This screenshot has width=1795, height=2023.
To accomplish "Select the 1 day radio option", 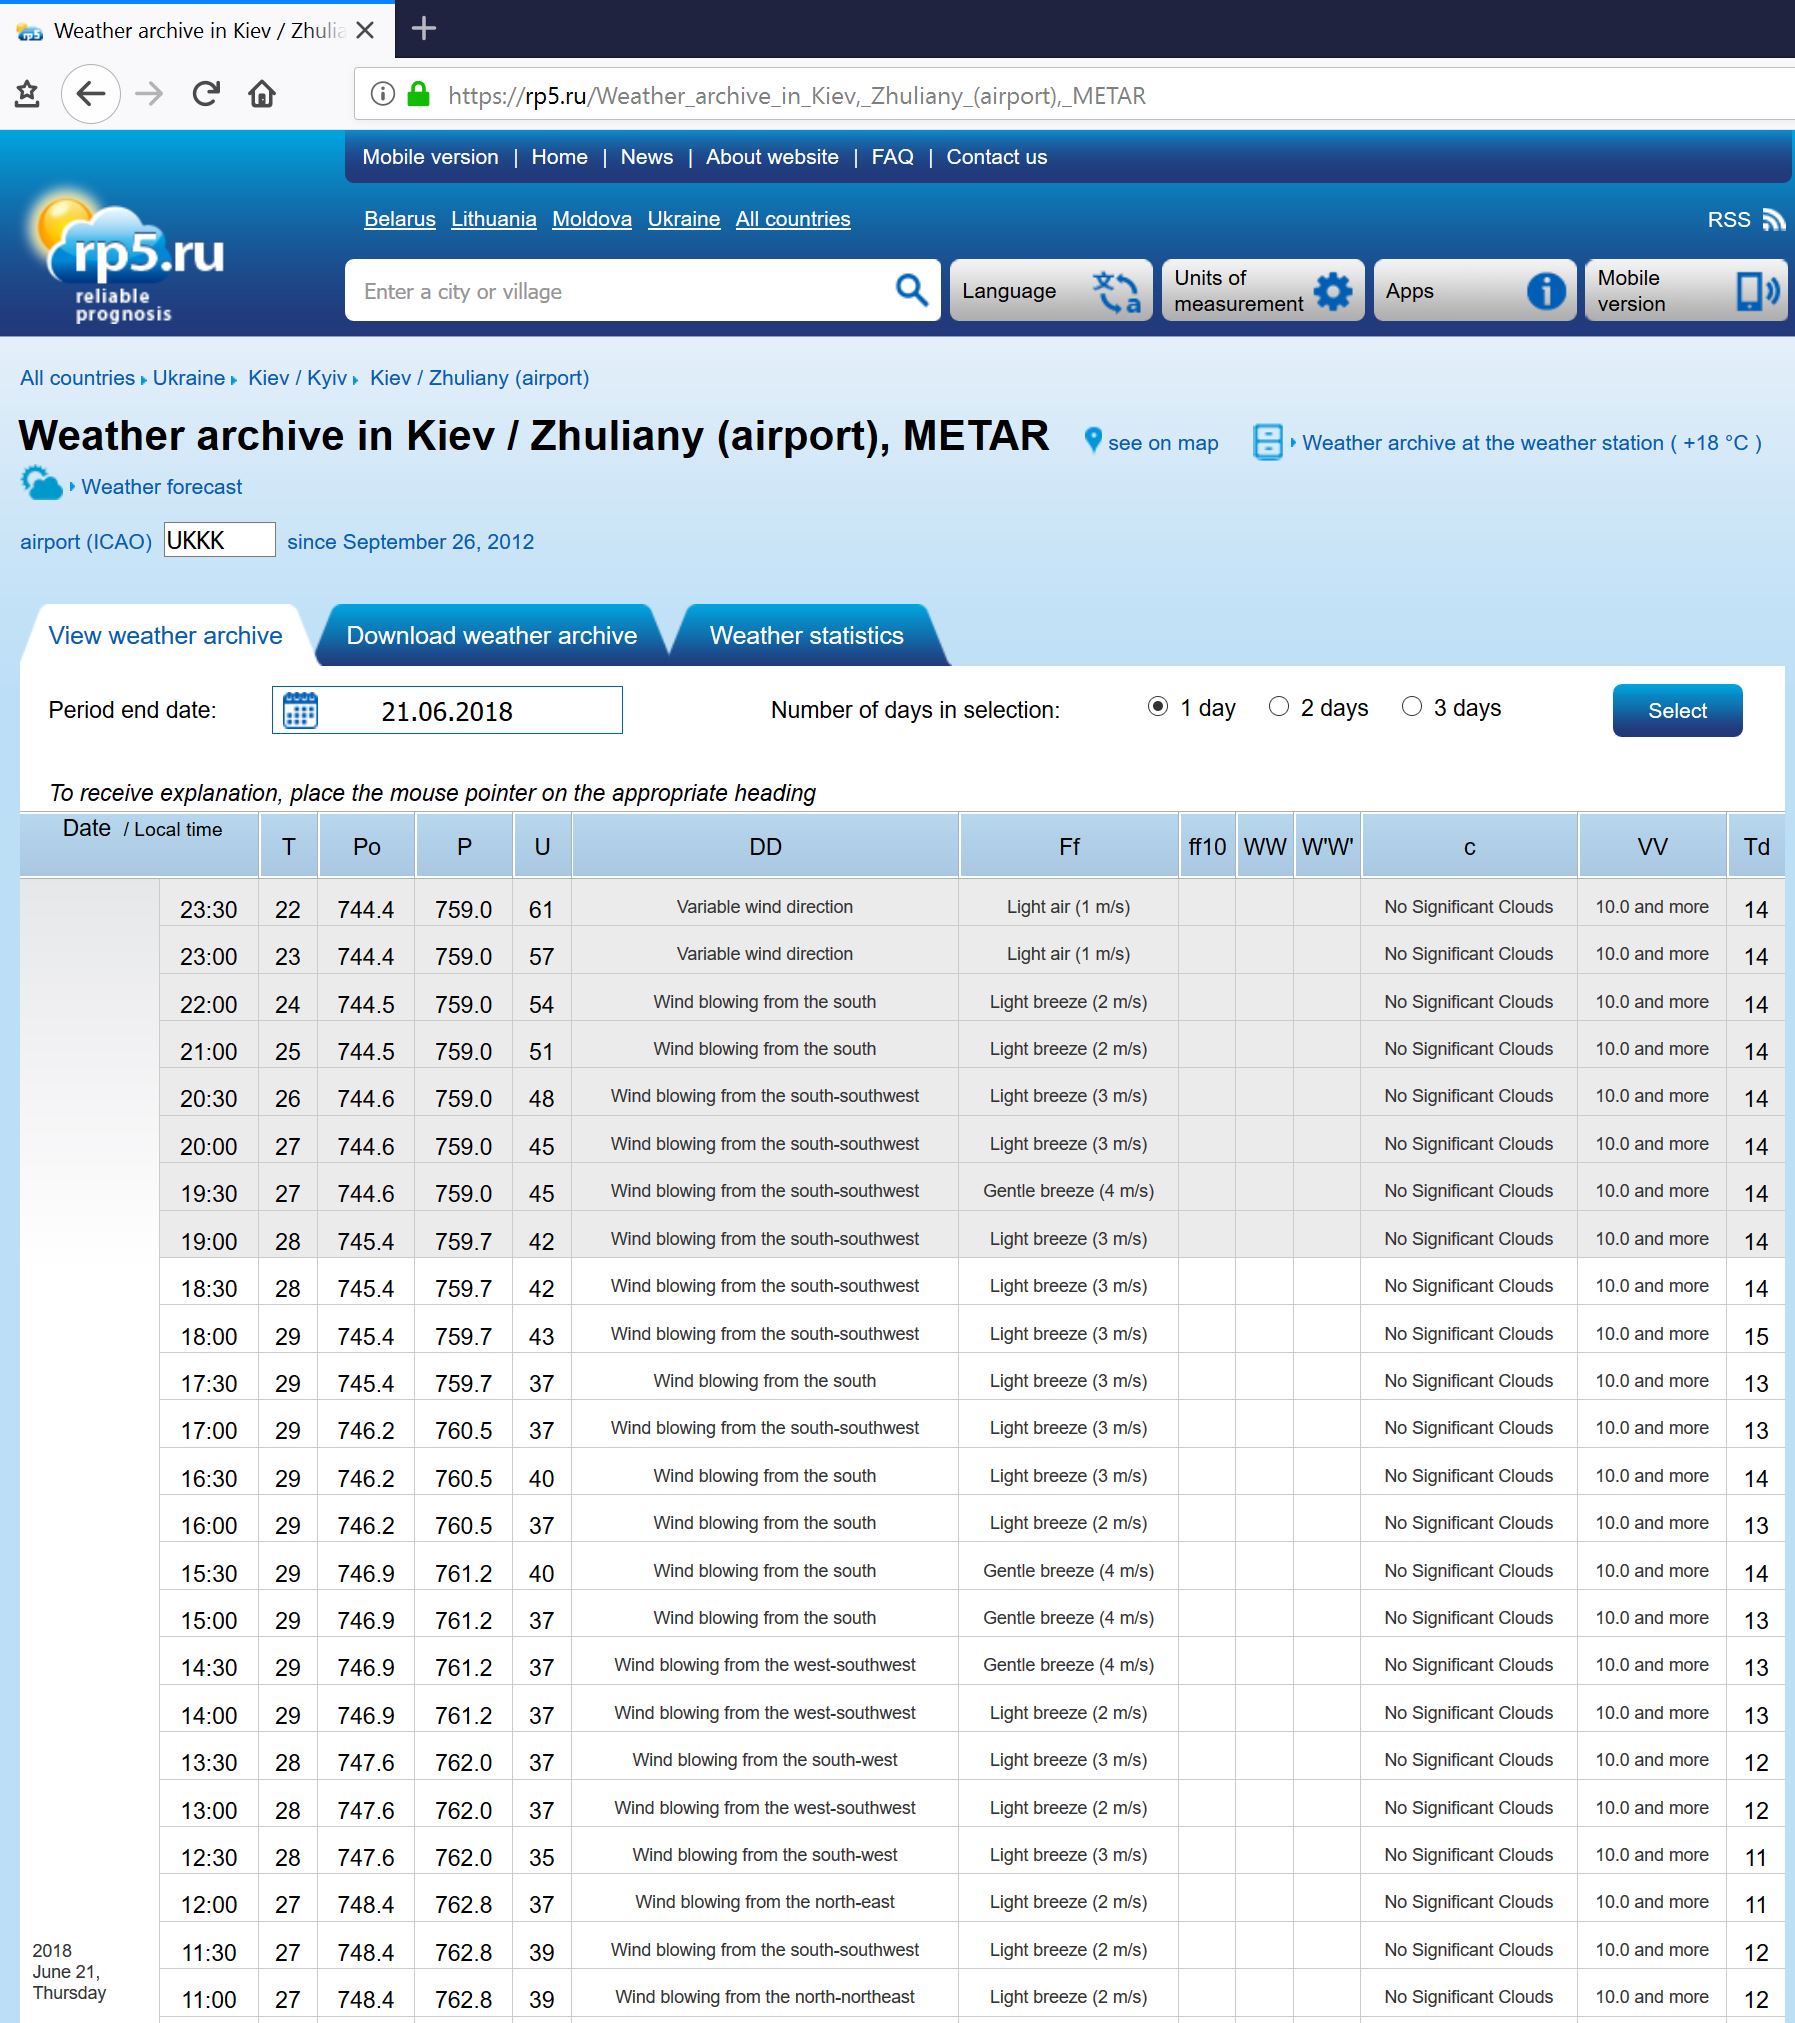I will [1157, 707].
